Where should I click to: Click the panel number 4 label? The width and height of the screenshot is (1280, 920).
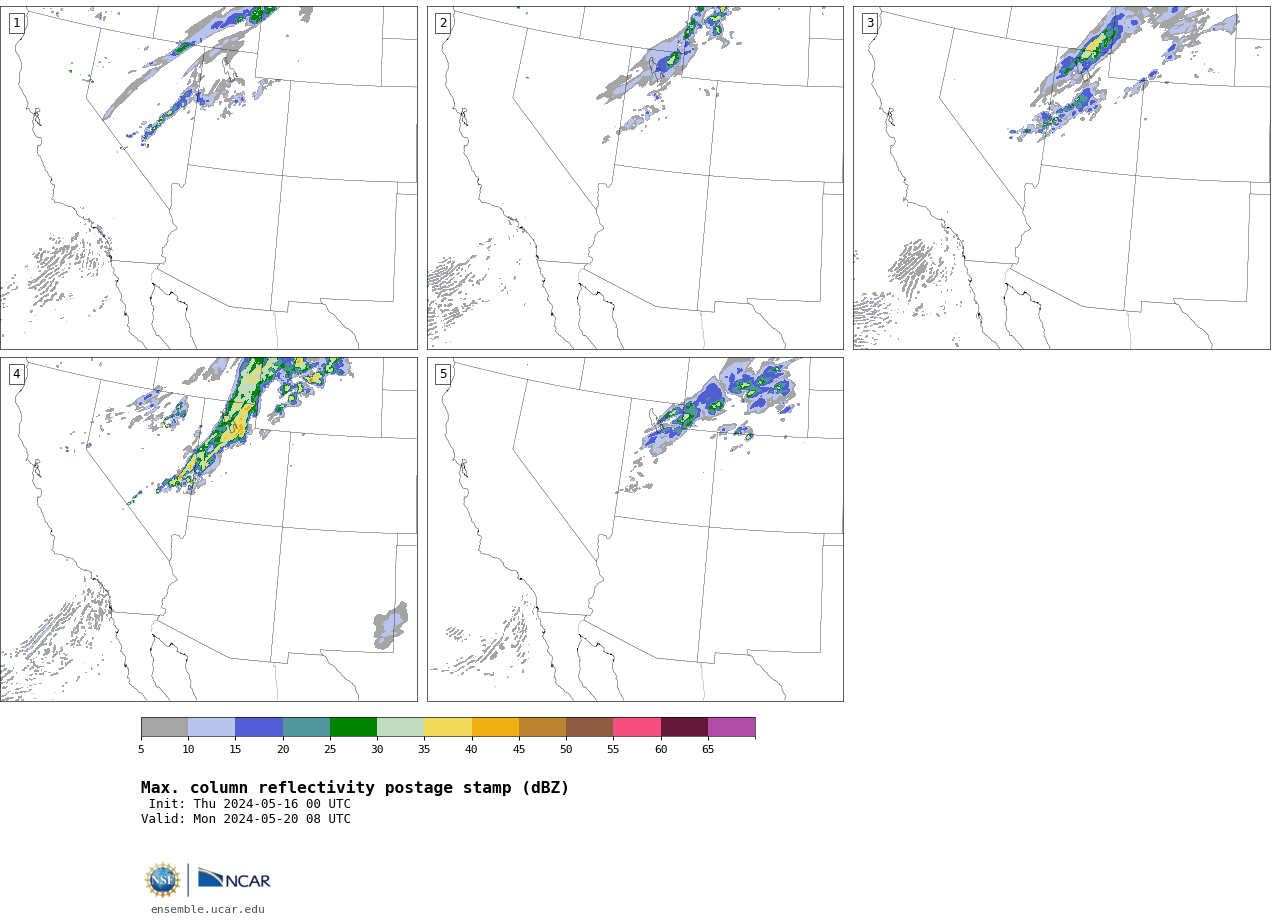point(17,374)
